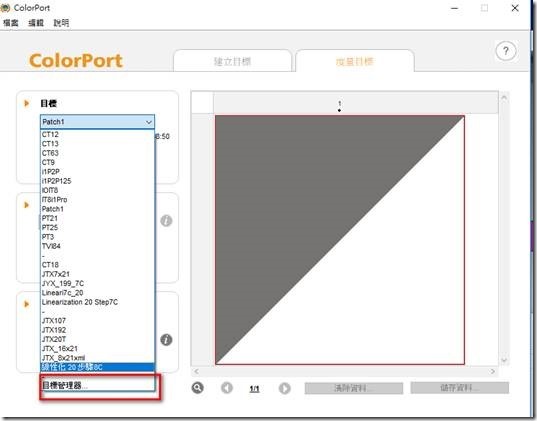Expand the third panel orange arrow
Screen dimensions: 537x421
point(26,304)
